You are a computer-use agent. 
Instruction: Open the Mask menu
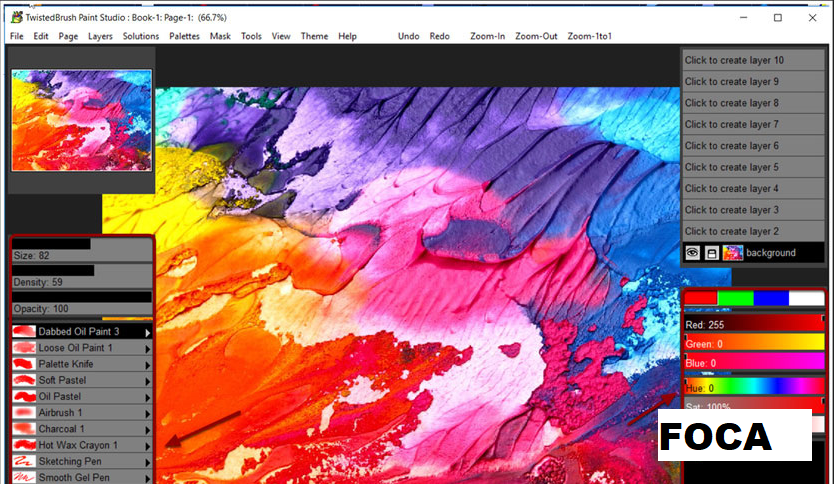point(220,36)
